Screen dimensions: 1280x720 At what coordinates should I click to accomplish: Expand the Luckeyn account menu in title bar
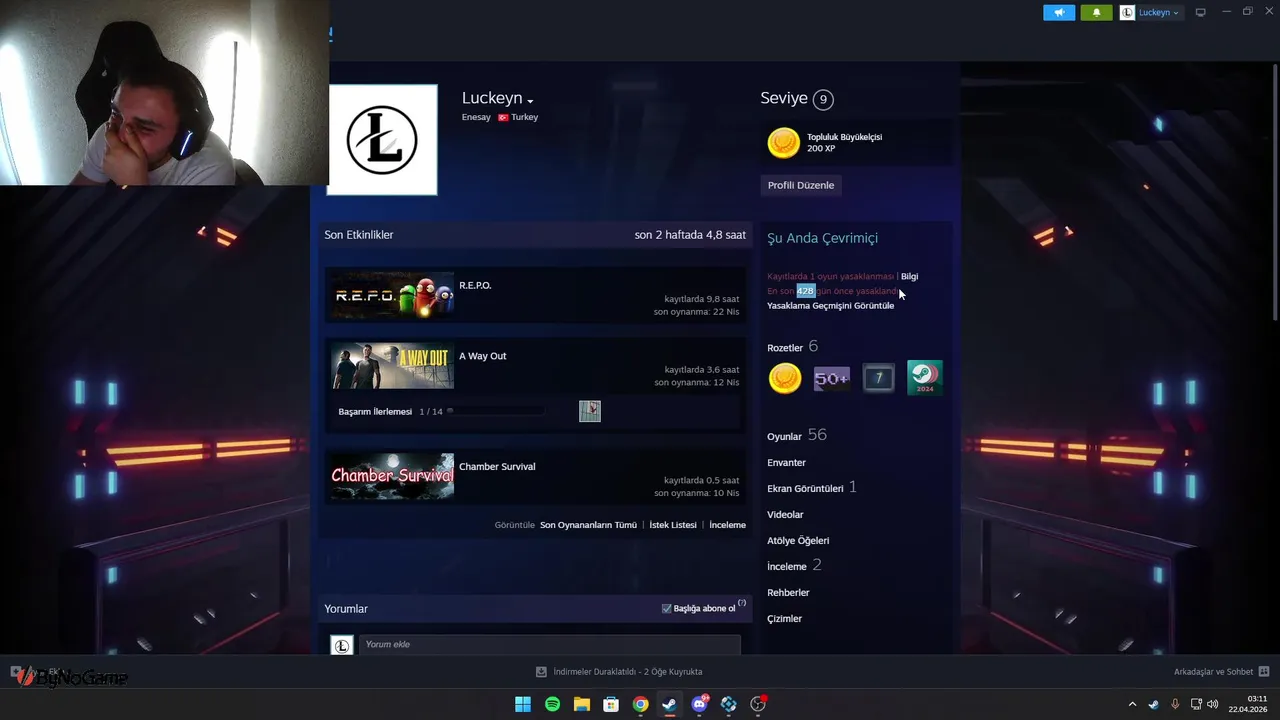pos(1151,12)
